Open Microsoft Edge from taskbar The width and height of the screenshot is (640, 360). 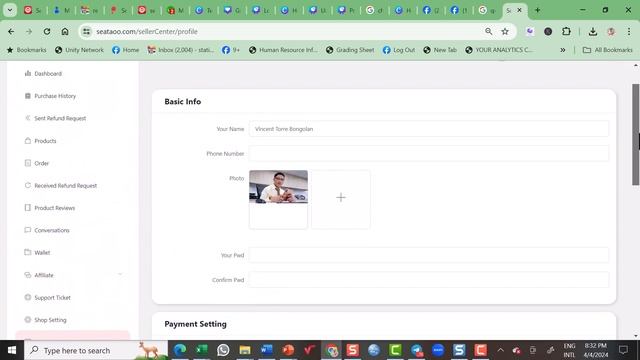(x=180, y=350)
